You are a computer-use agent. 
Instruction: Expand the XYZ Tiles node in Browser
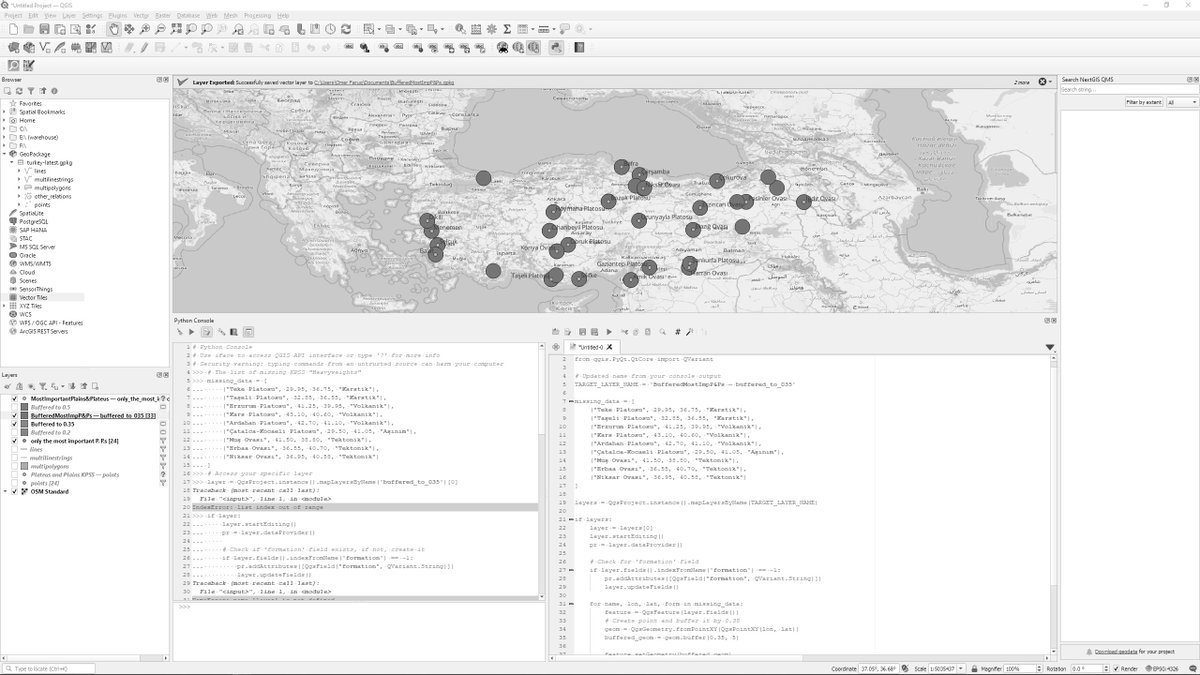pos(4,306)
